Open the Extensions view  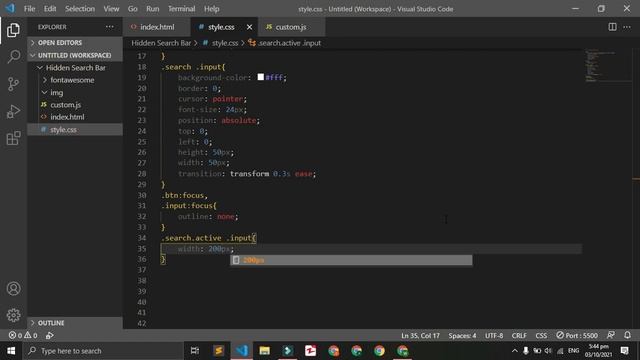tap(13, 138)
